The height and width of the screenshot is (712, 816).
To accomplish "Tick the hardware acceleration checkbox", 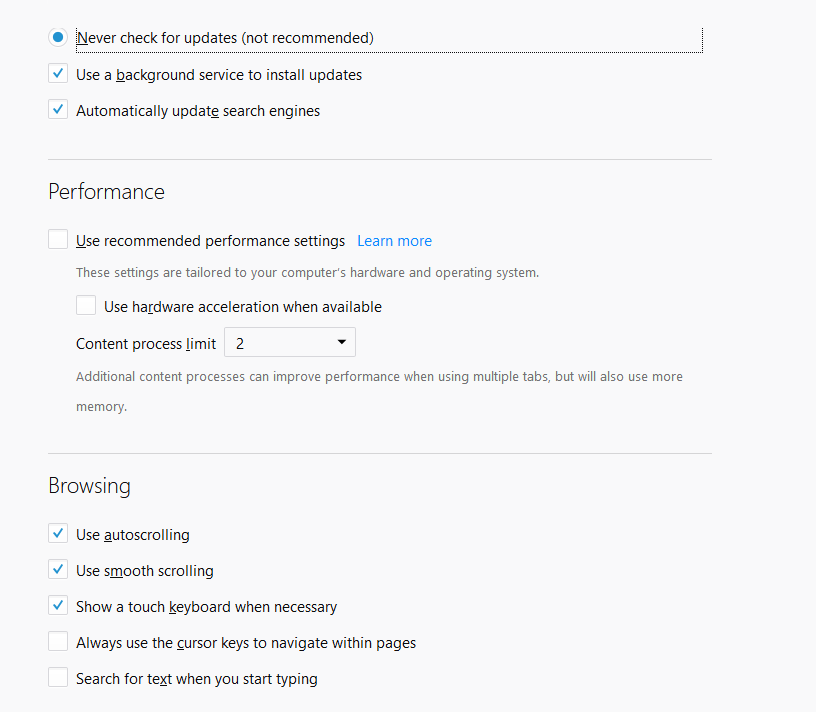I will (86, 306).
